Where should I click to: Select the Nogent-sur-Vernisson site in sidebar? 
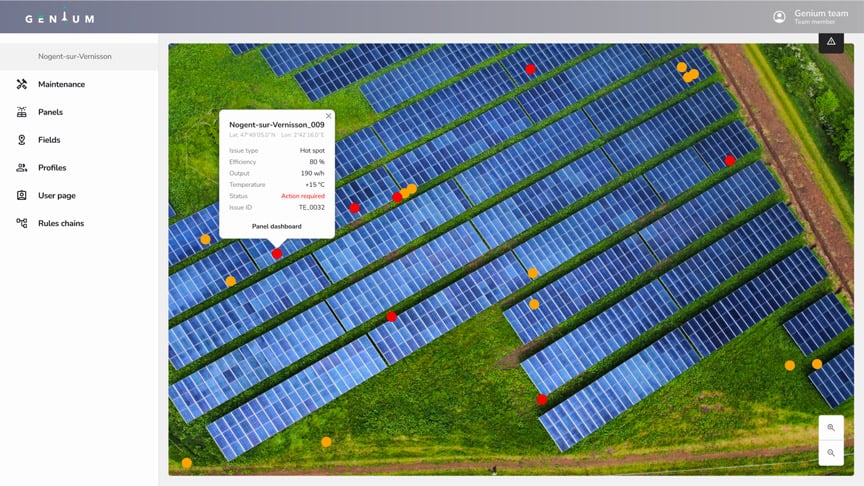(75, 57)
